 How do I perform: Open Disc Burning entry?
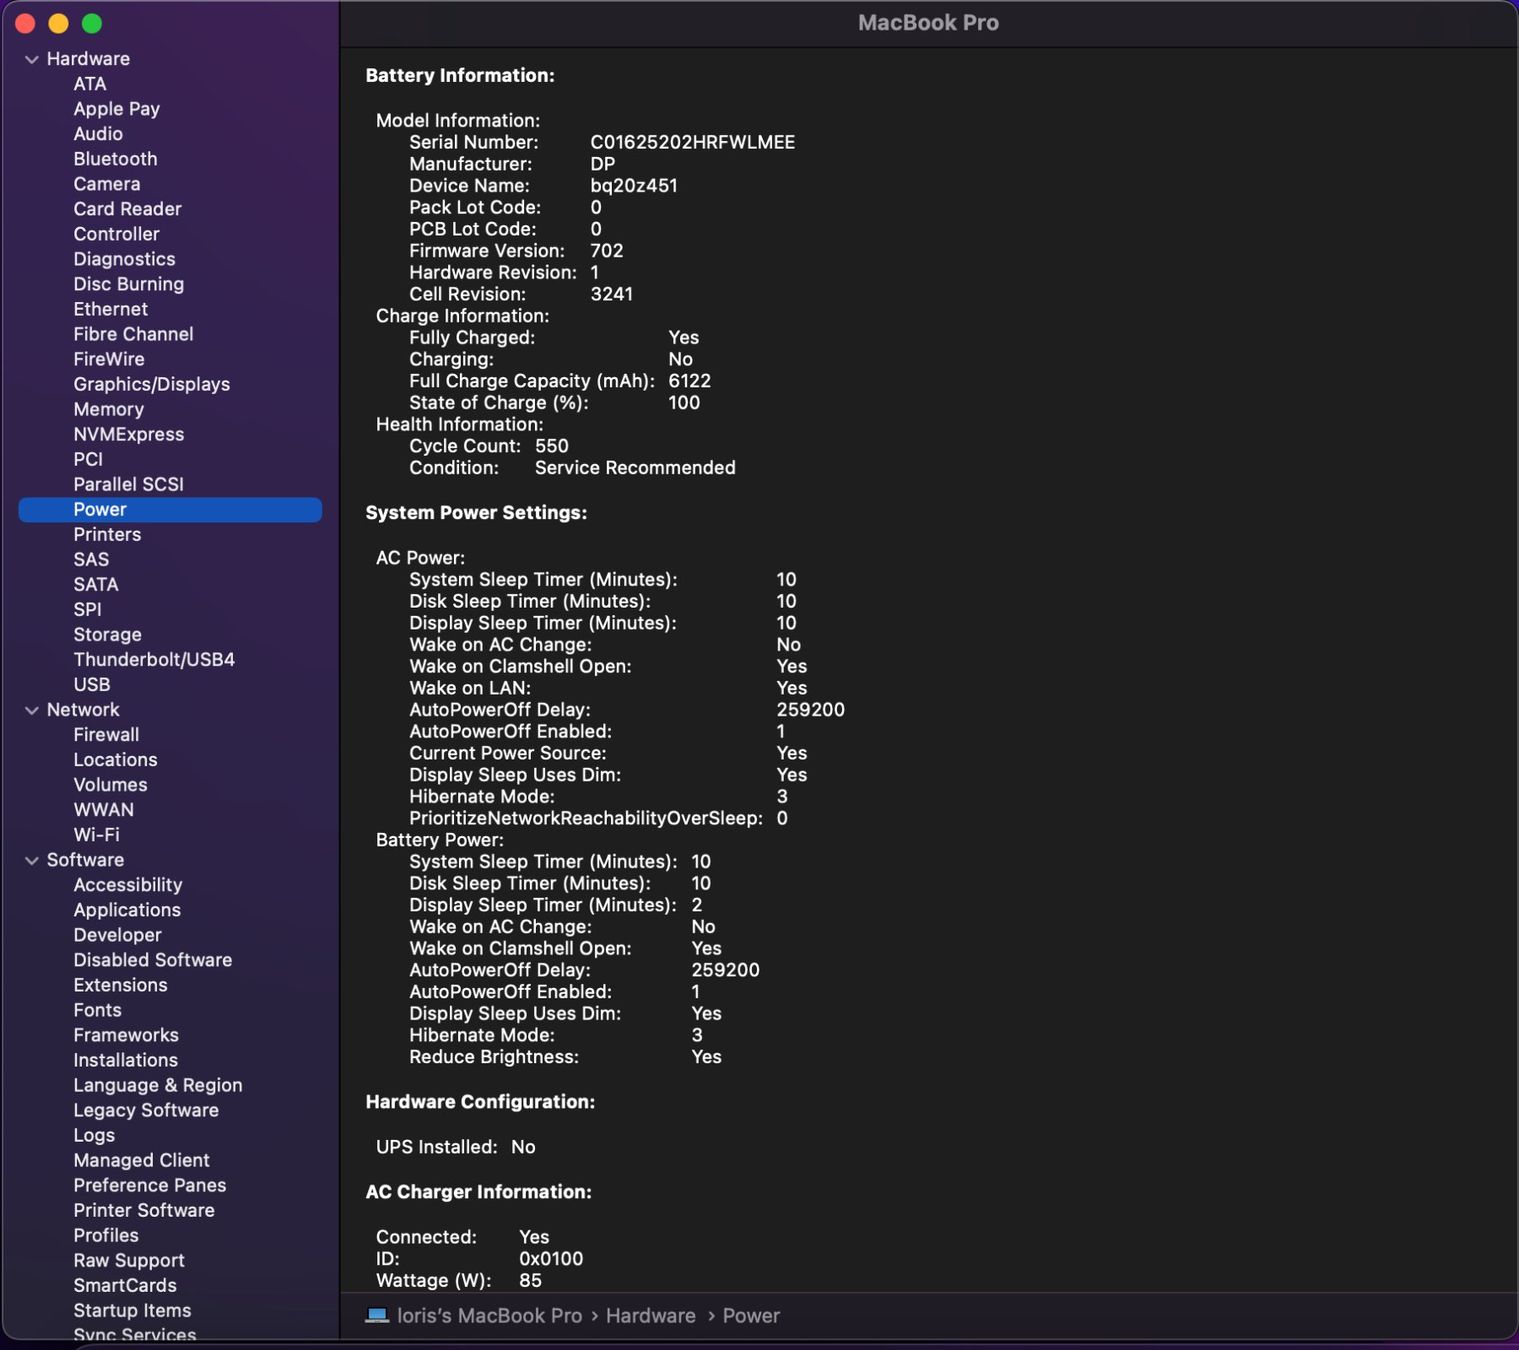click(128, 284)
